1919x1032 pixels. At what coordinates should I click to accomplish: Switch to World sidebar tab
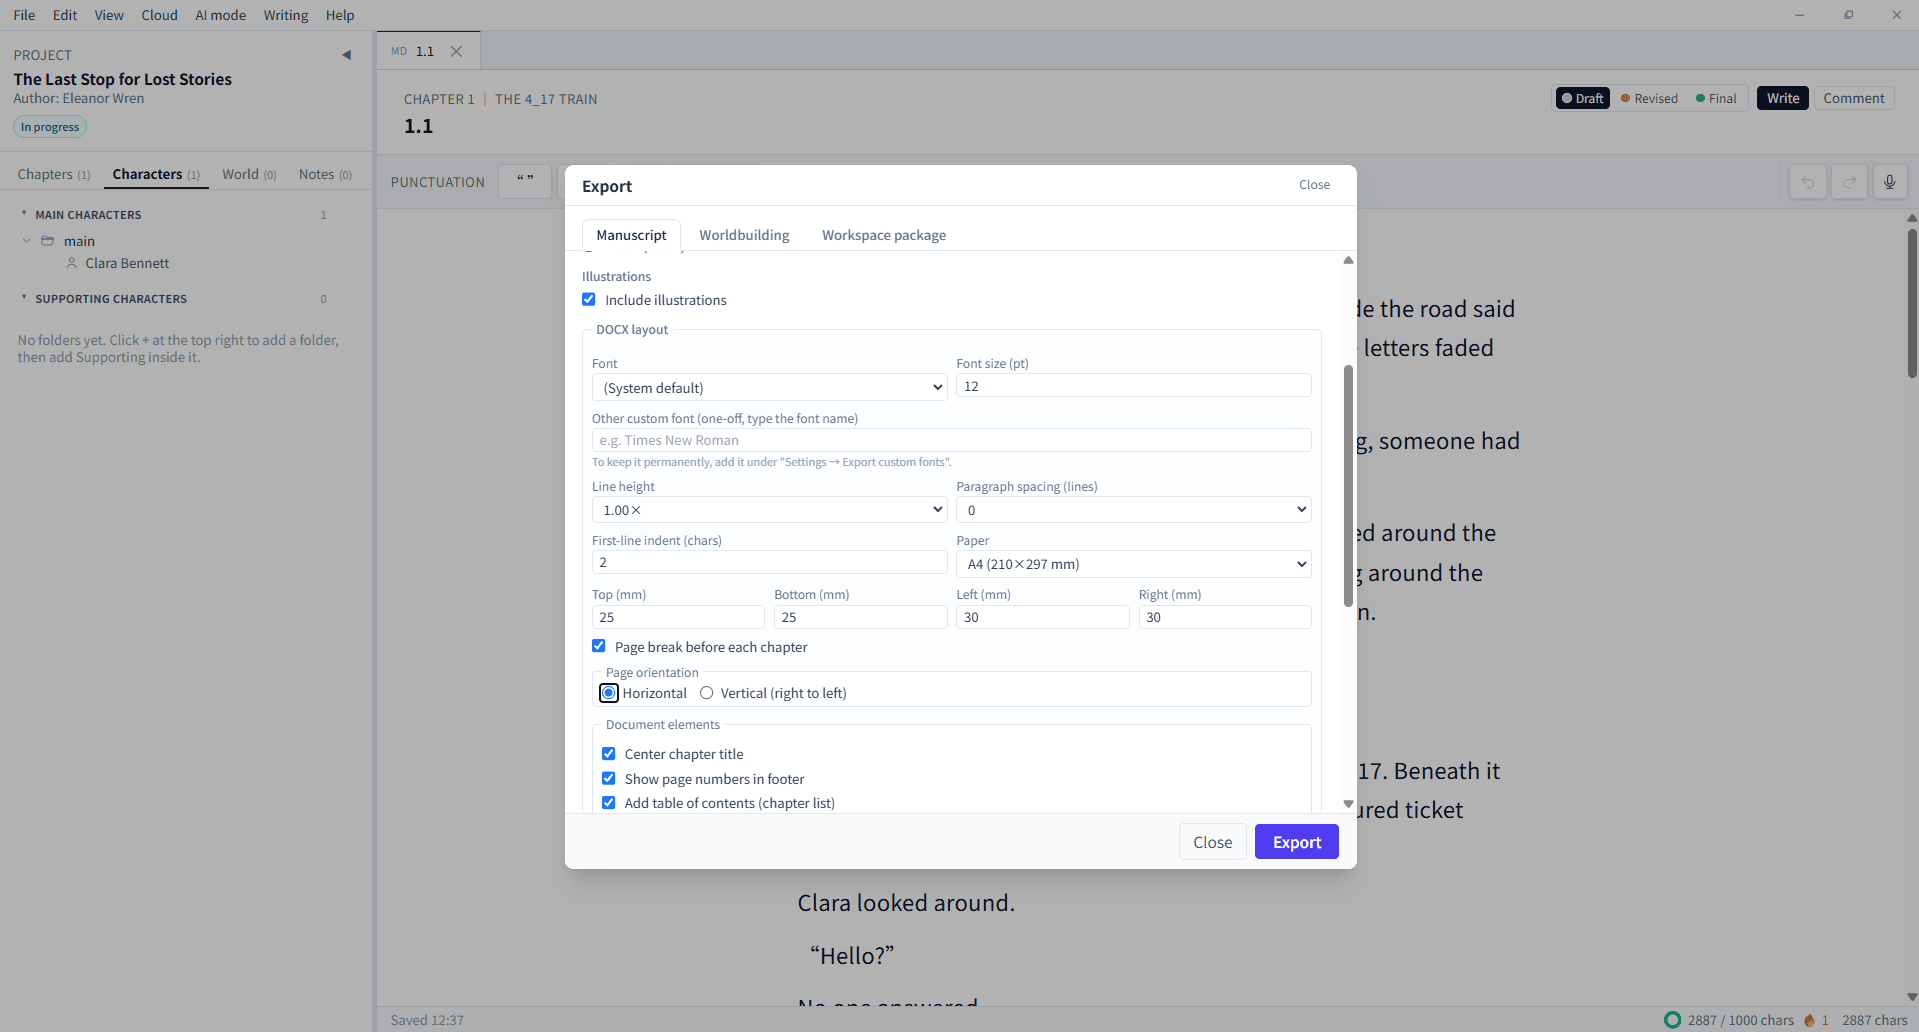[249, 174]
